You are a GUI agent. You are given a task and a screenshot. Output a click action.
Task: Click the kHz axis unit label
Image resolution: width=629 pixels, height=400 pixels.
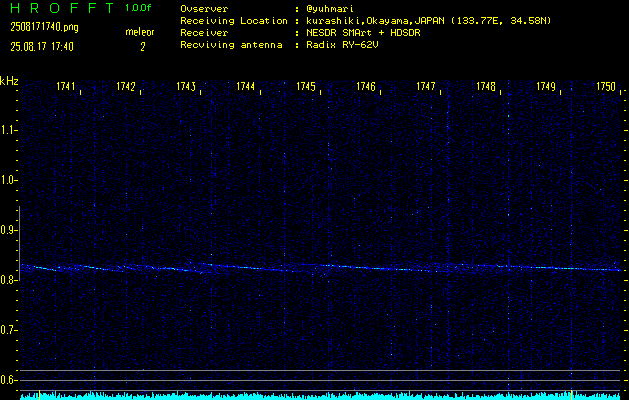click(x=9, y=81)
